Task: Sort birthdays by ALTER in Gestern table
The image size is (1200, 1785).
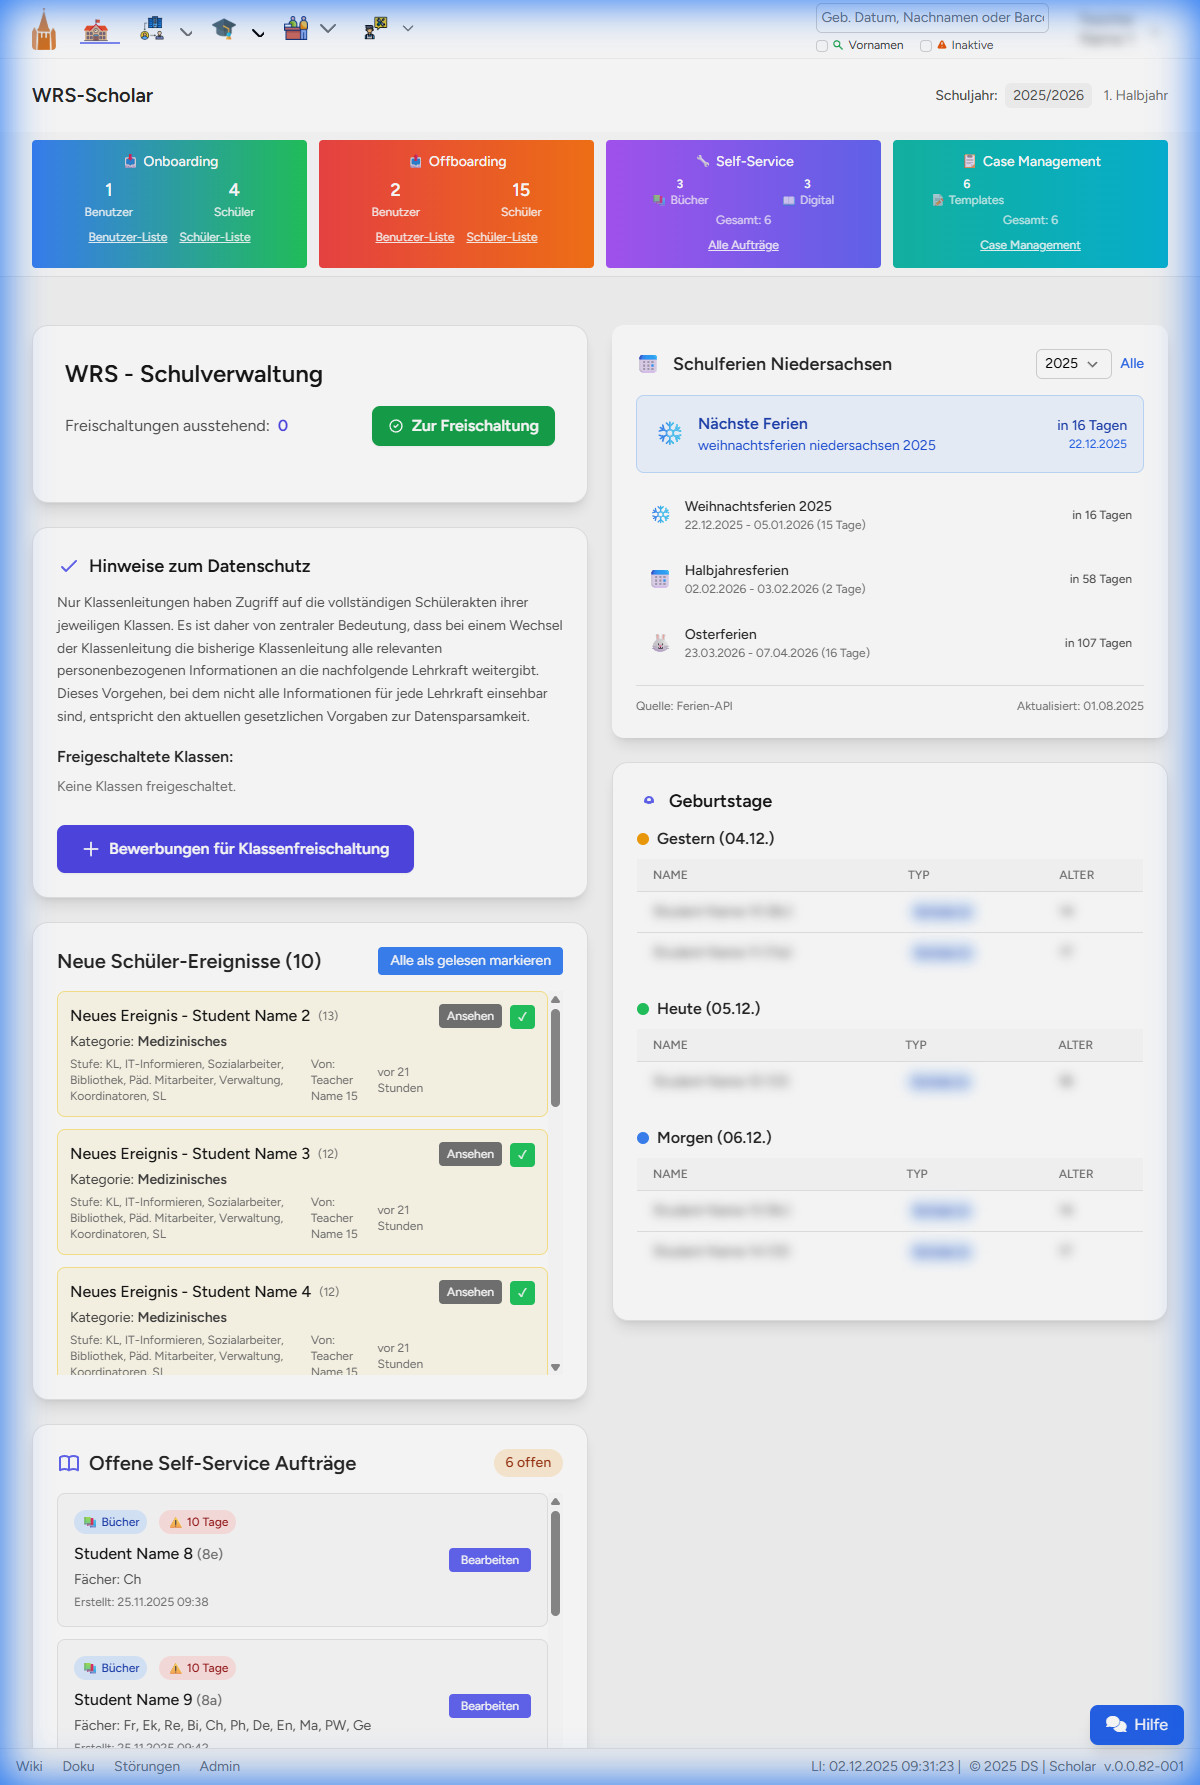Action: (x=1076, y=875)
